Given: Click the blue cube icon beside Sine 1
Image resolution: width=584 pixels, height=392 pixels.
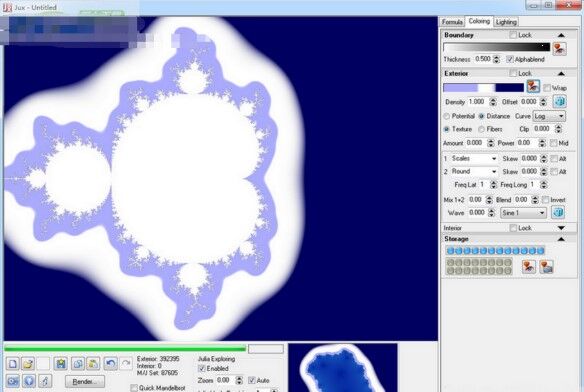Looking at the screenshot, I should (x=558, y=212).
